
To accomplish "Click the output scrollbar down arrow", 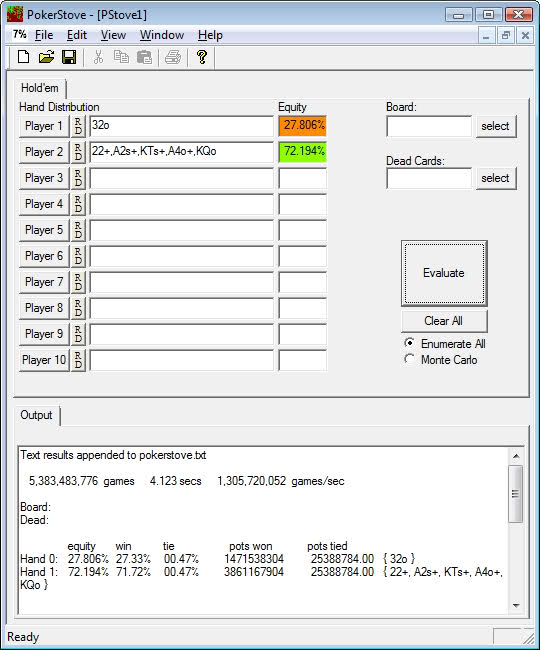I will click(x=516, y=606).
